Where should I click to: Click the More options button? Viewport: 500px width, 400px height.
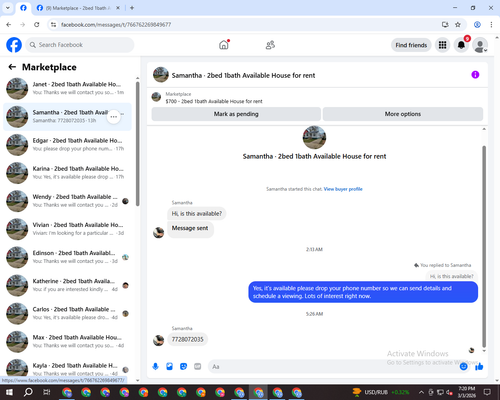tap(403, 114)
